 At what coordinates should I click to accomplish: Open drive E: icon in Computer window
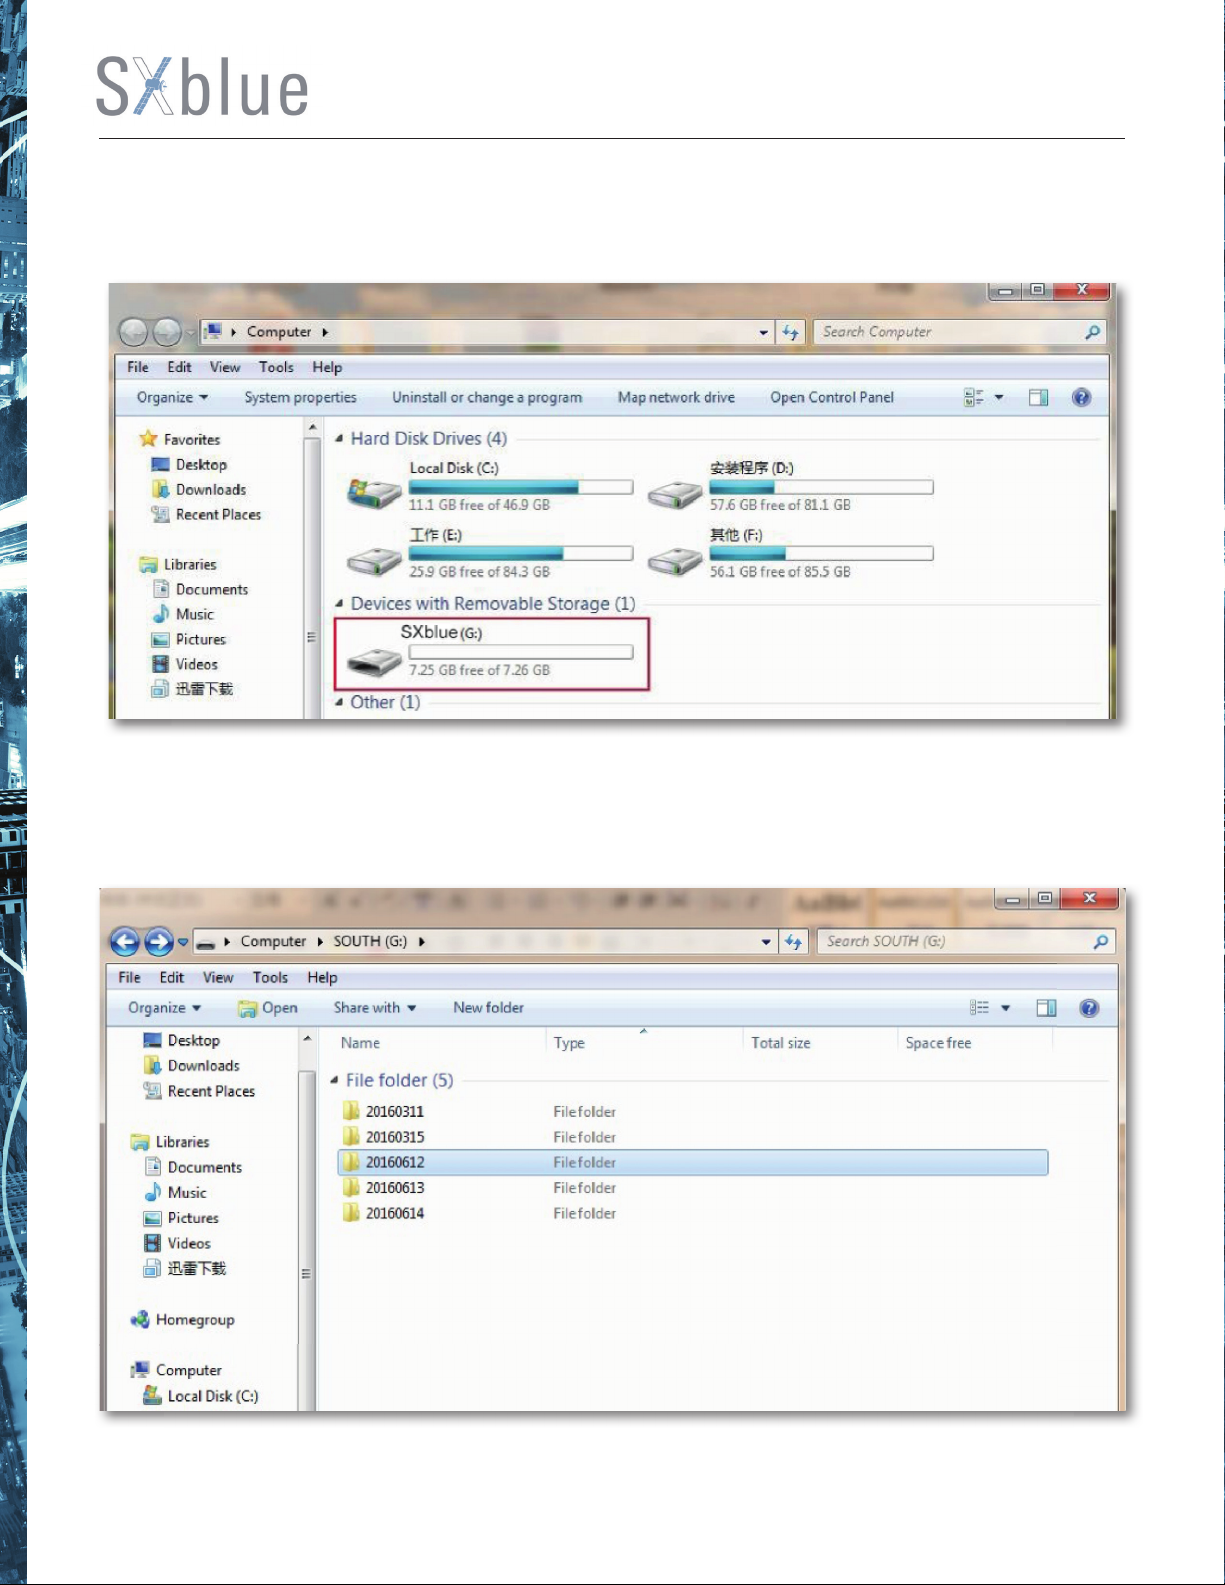374,561
